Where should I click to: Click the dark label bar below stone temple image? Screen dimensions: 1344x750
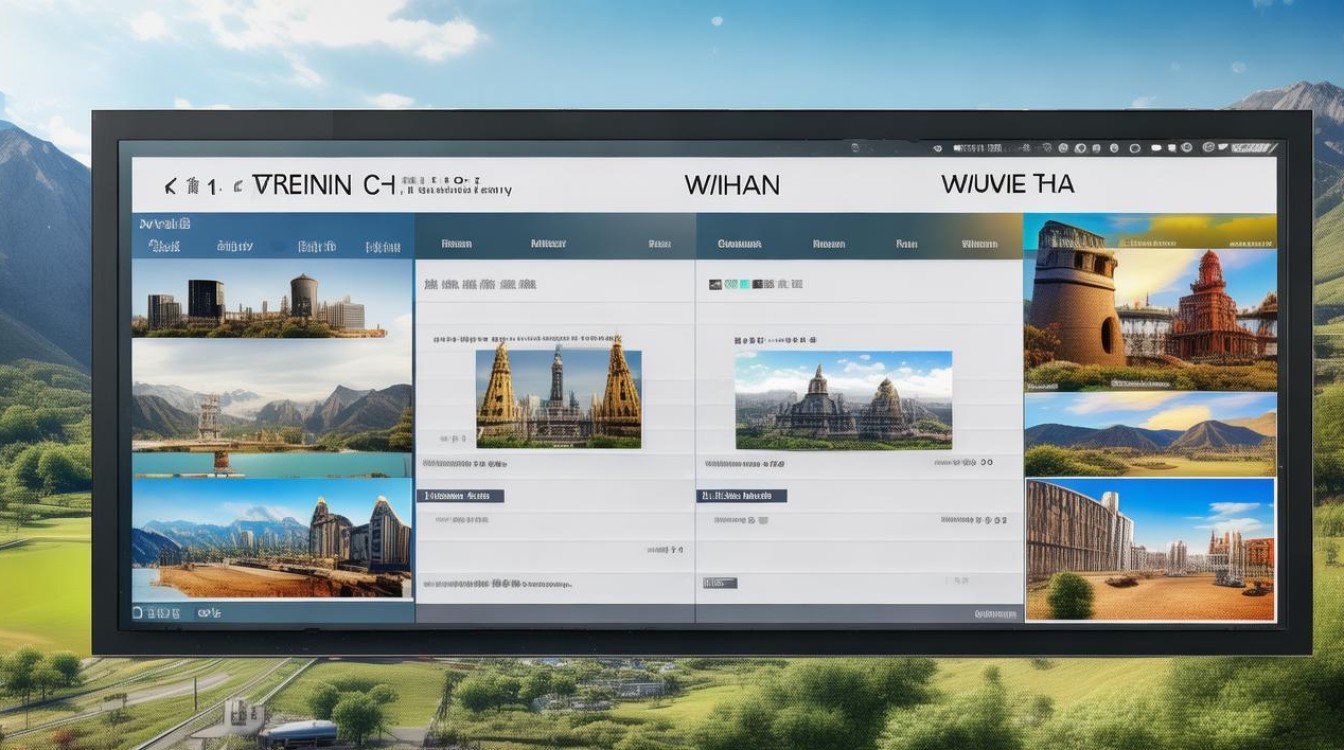(741, 496)
